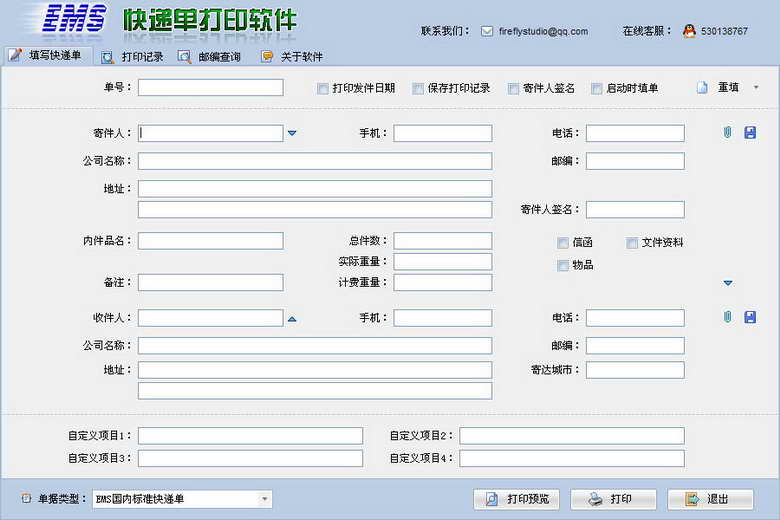Click the recipient 邮编 field
Screen dimensions: 780x520
635,346
